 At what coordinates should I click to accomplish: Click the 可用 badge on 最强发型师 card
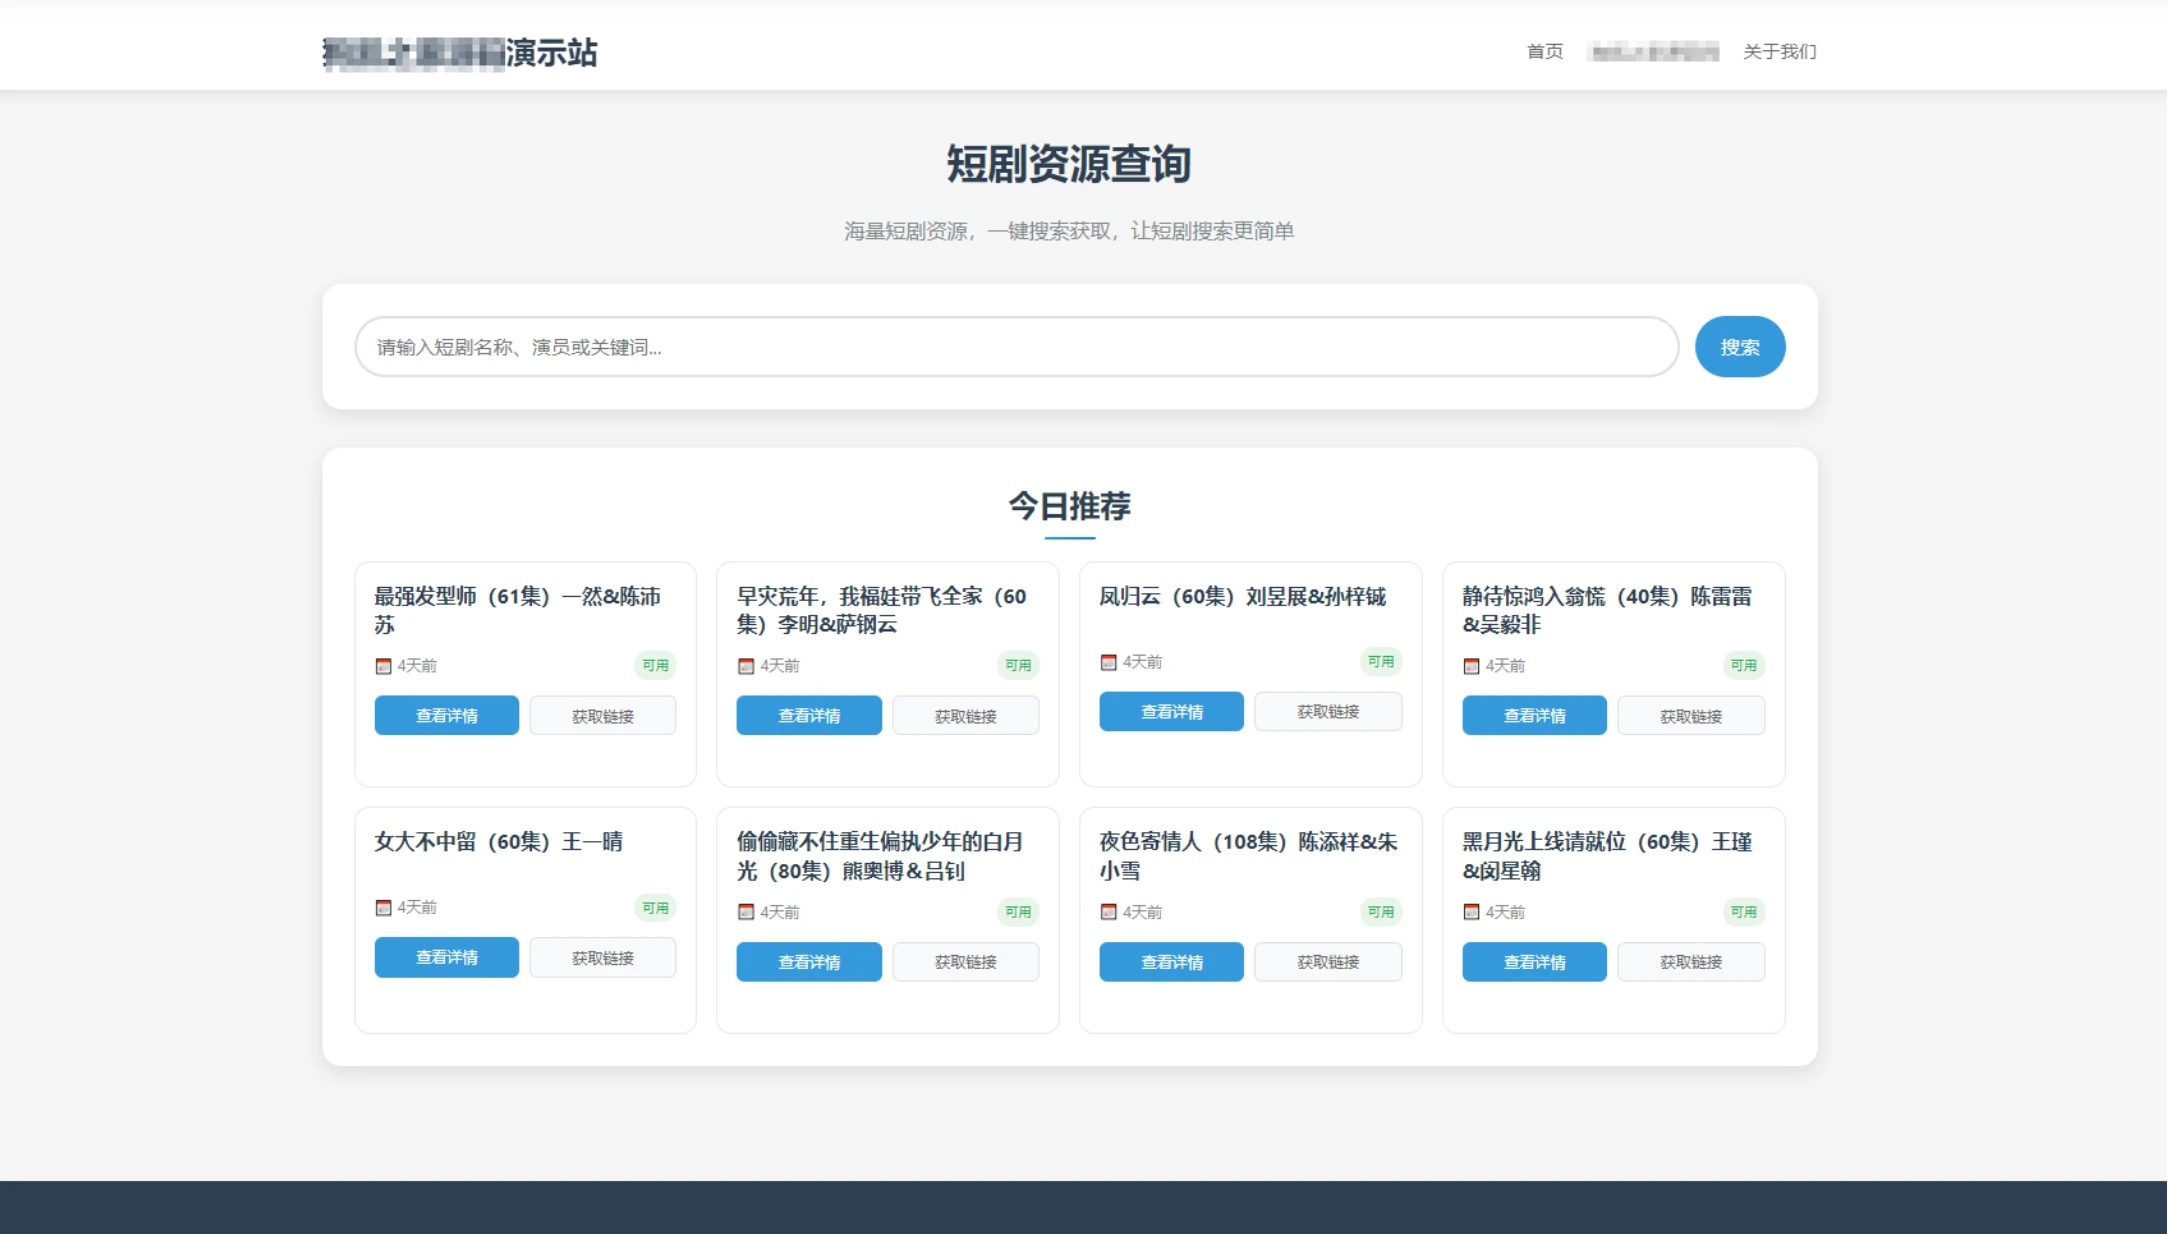(x=656, y=665)
